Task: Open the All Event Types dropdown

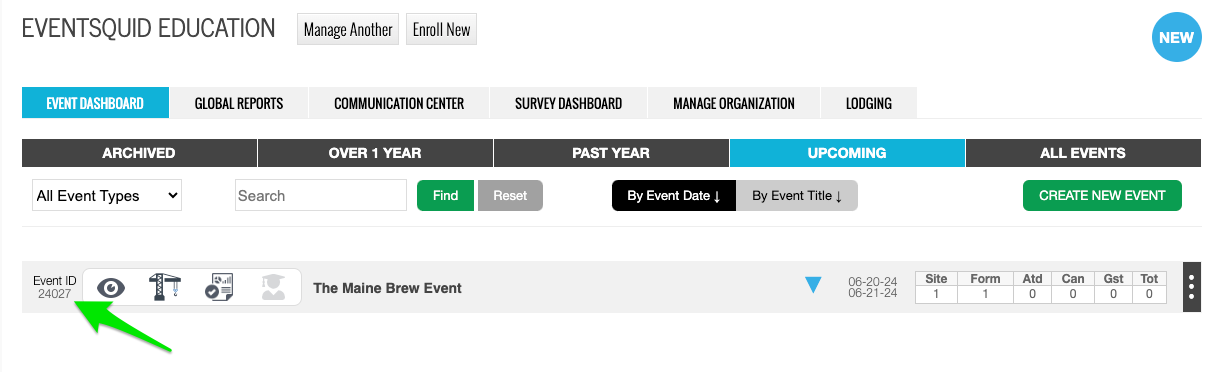Action: 106,196
